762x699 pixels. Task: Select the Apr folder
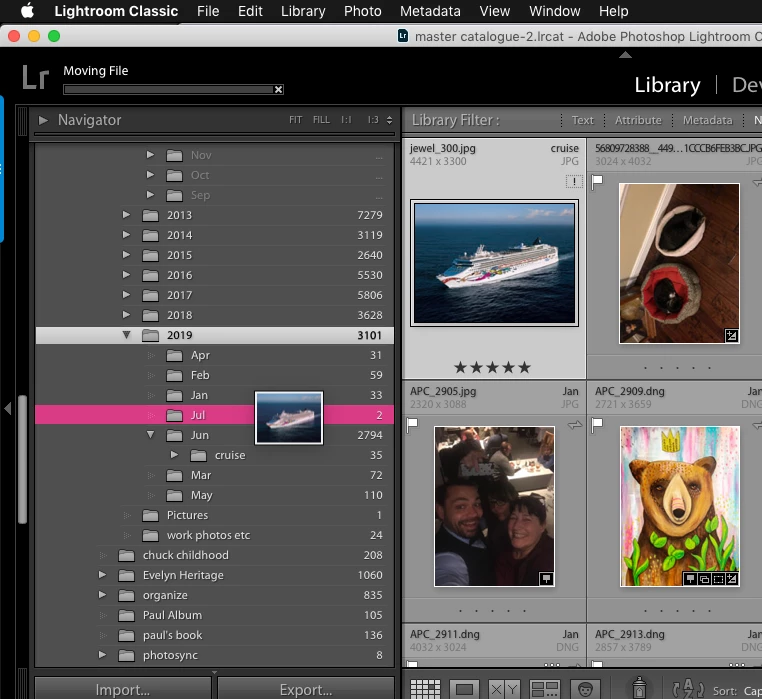click(214, 355)
